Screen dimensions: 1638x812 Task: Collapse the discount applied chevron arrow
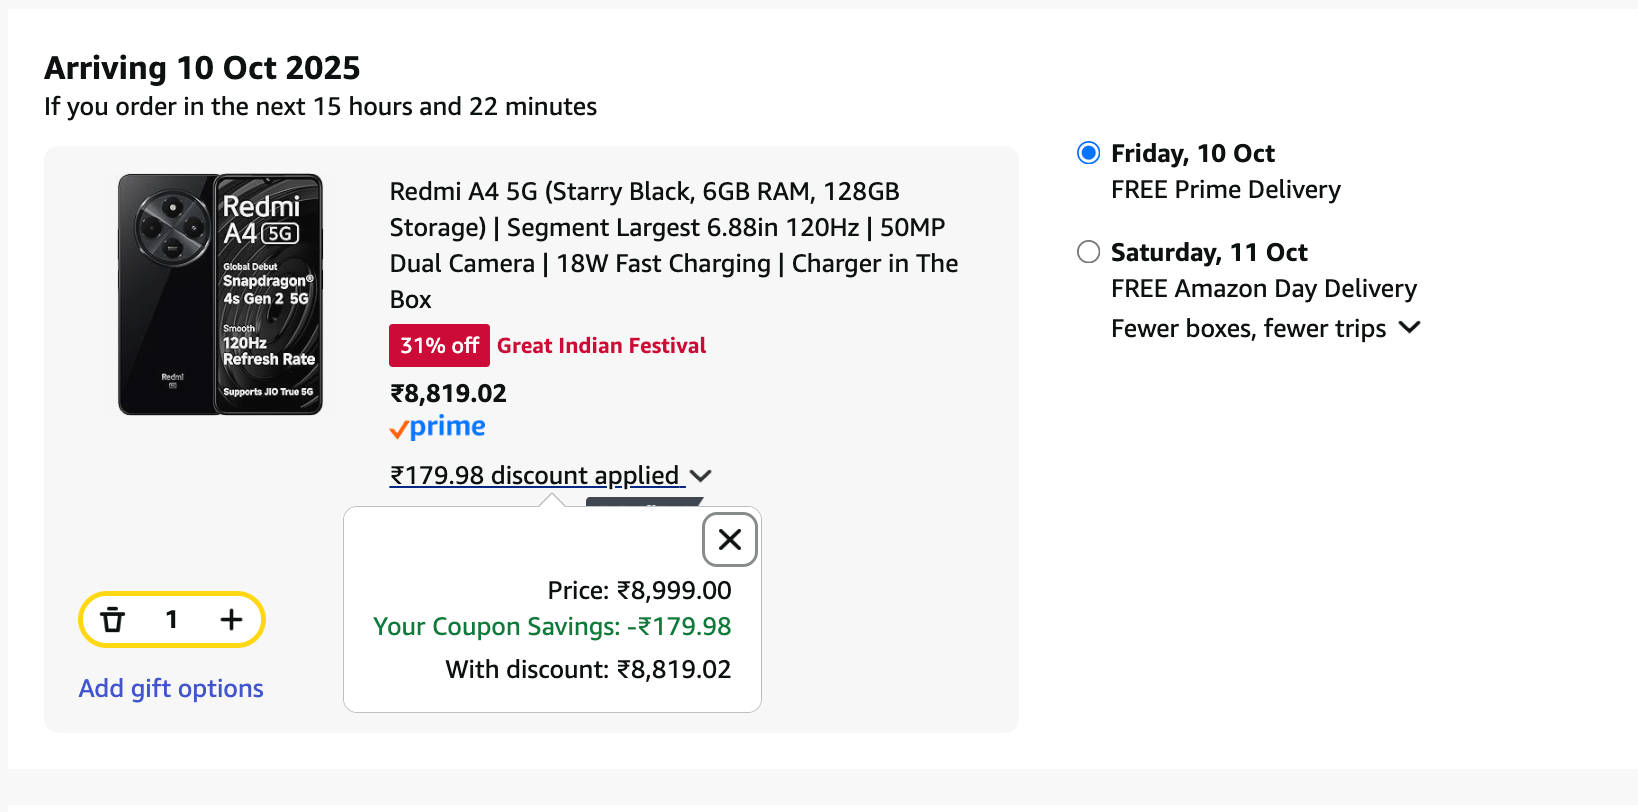pyautogui.click(x=701, y=476)
